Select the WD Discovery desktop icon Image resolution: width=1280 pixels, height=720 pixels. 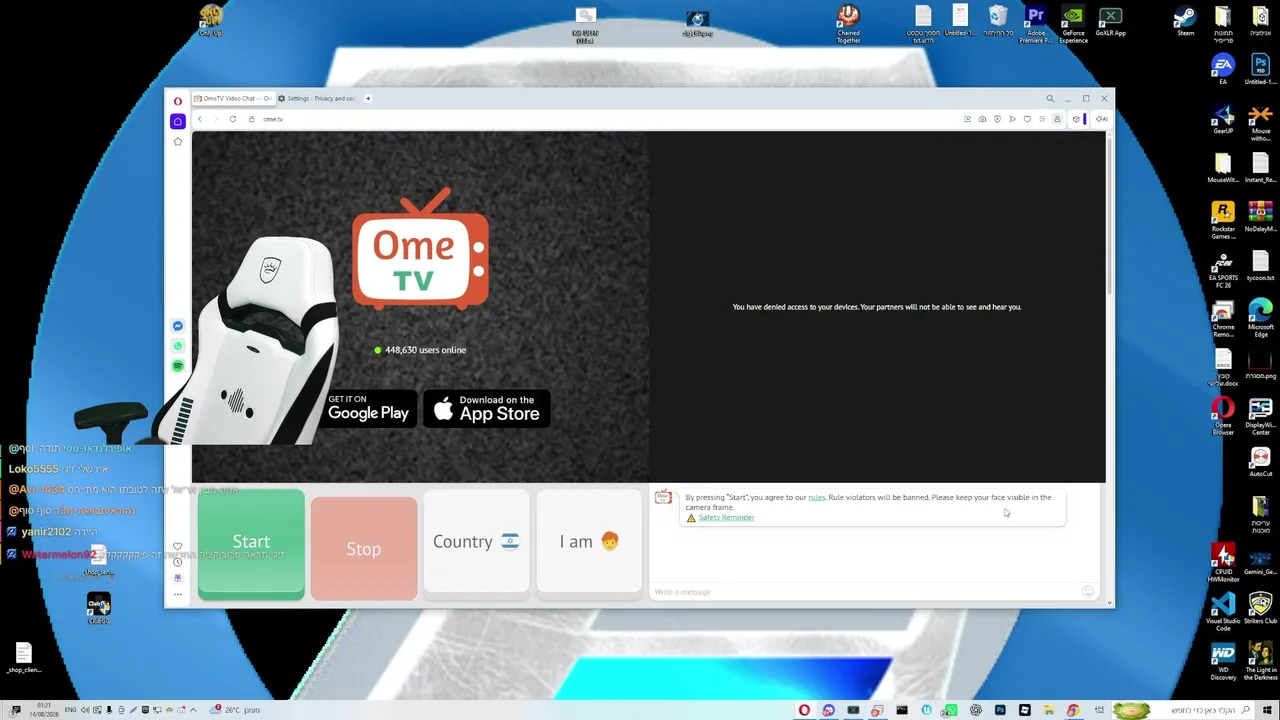point(1223,662)
